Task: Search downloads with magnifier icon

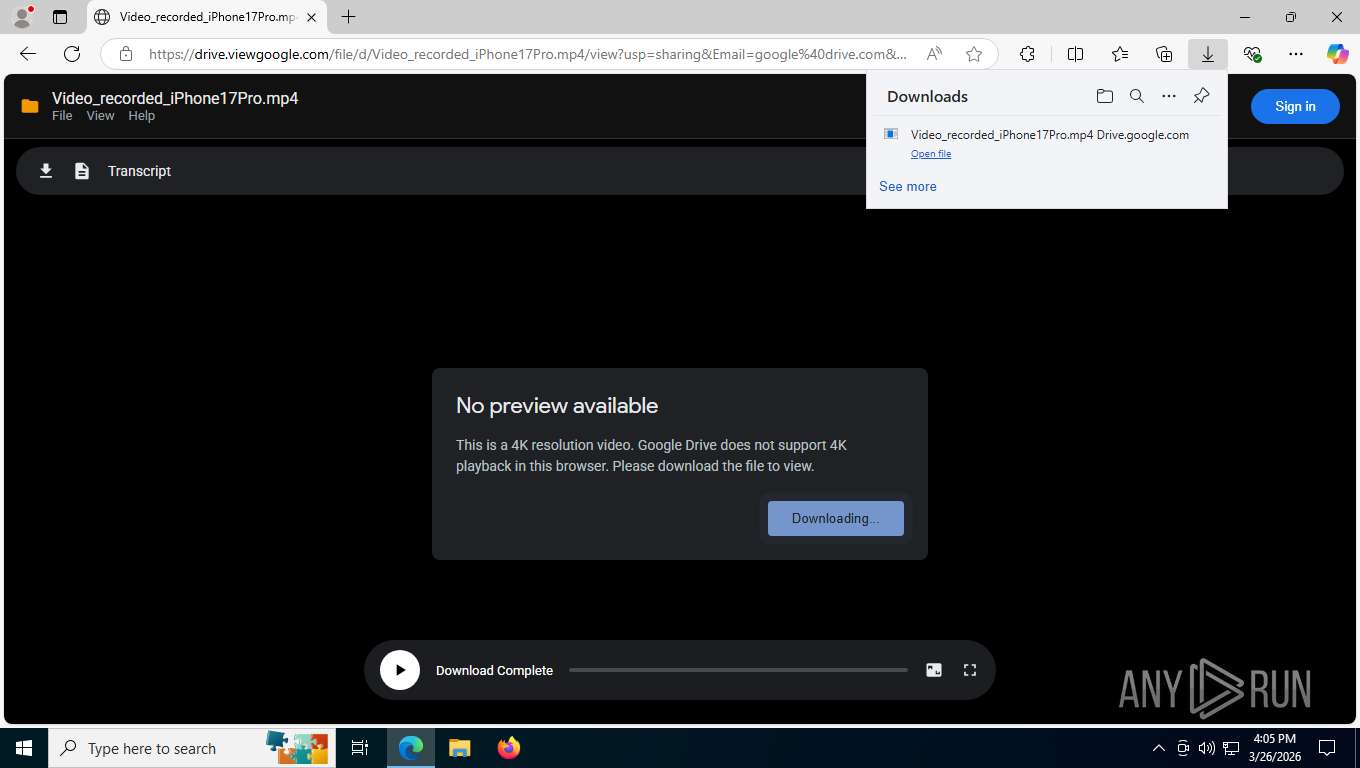Action: 1137,96
